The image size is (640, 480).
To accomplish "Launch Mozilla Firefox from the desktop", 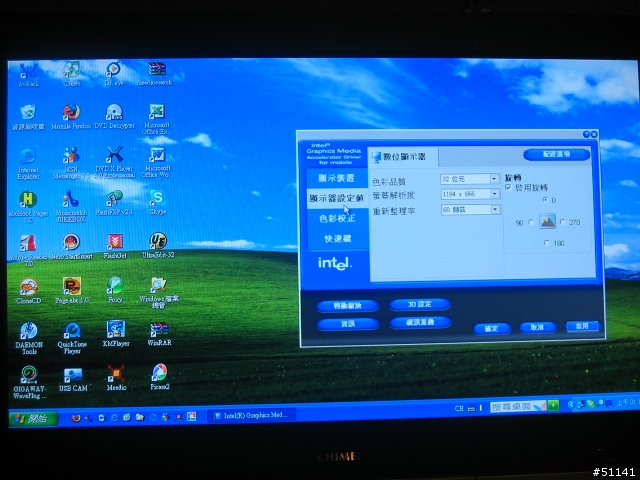I will point(71,117).
